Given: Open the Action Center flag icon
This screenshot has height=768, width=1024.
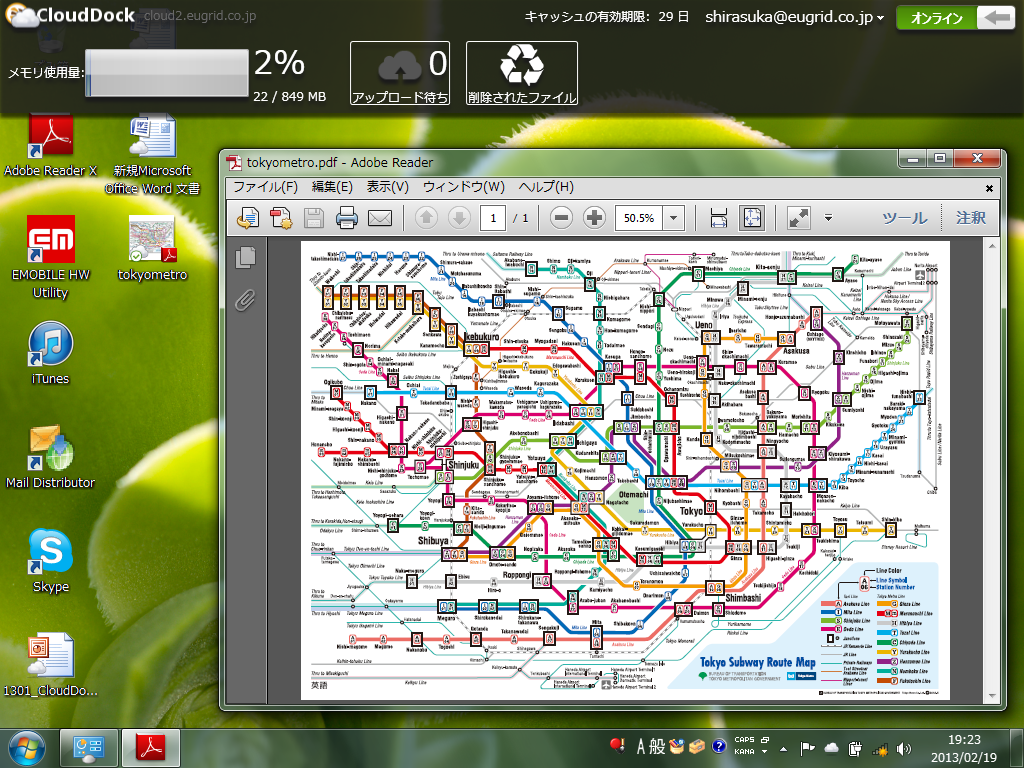Looking at the screenshot, I should 807,748.
